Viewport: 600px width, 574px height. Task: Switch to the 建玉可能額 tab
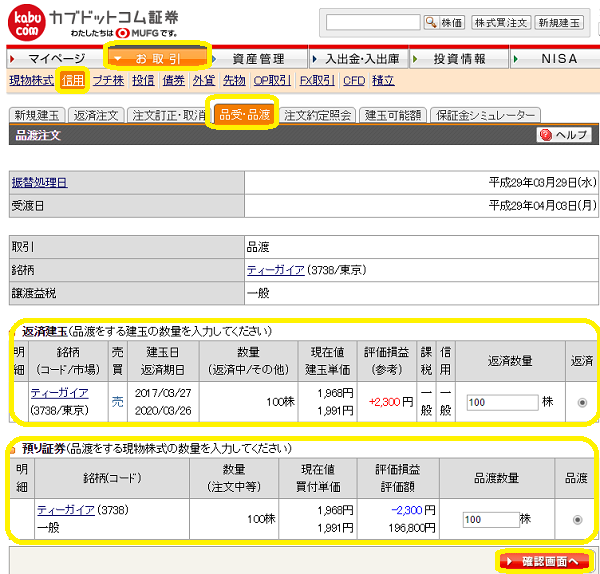click(393, 115)
